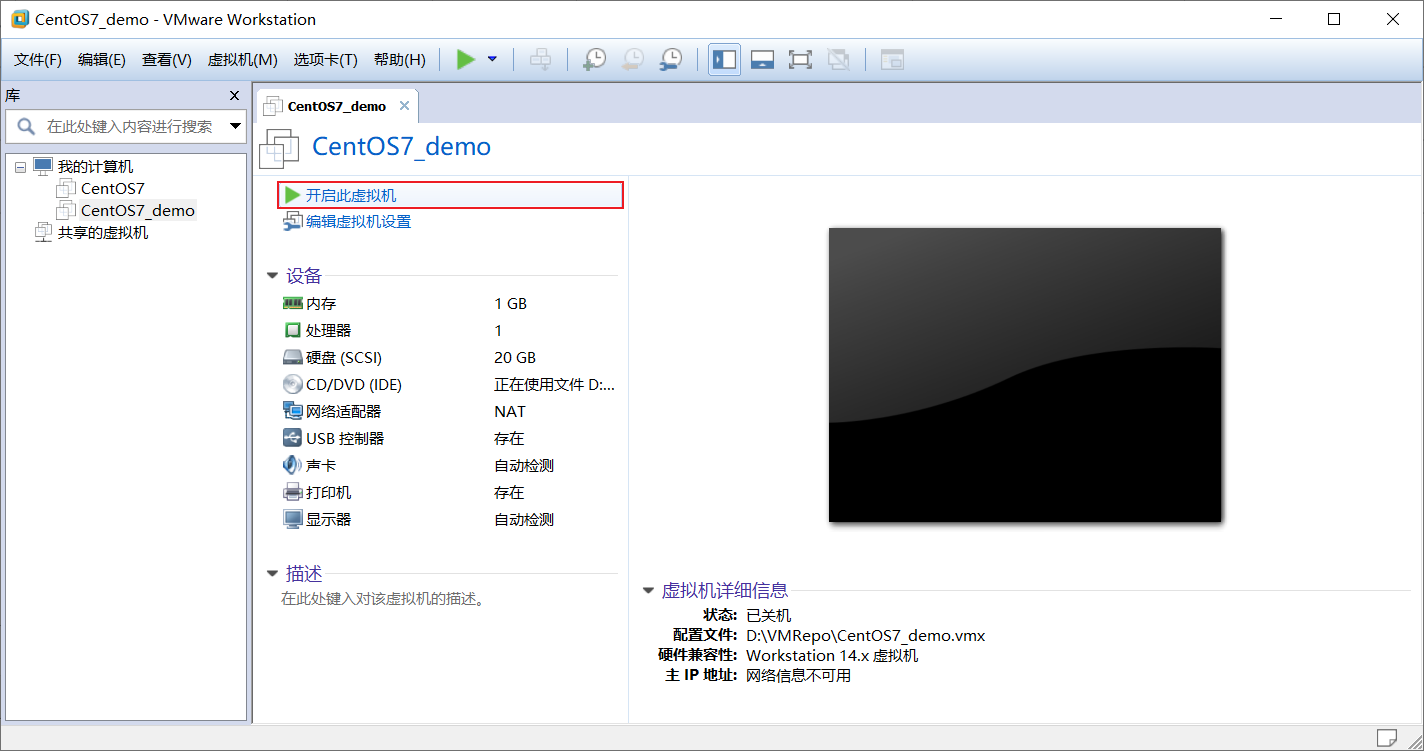Collapse the 我的计算机 tree node
The height and width of the screenshot is (751, 1424).
tap(21, 167)
